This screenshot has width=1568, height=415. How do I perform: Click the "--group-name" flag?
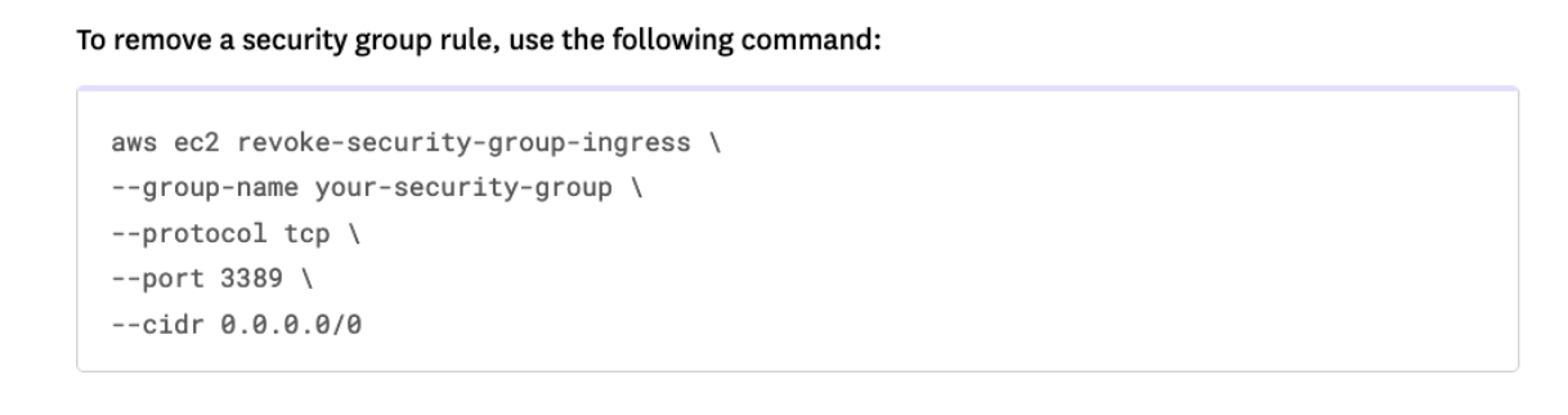pos(204,188)
